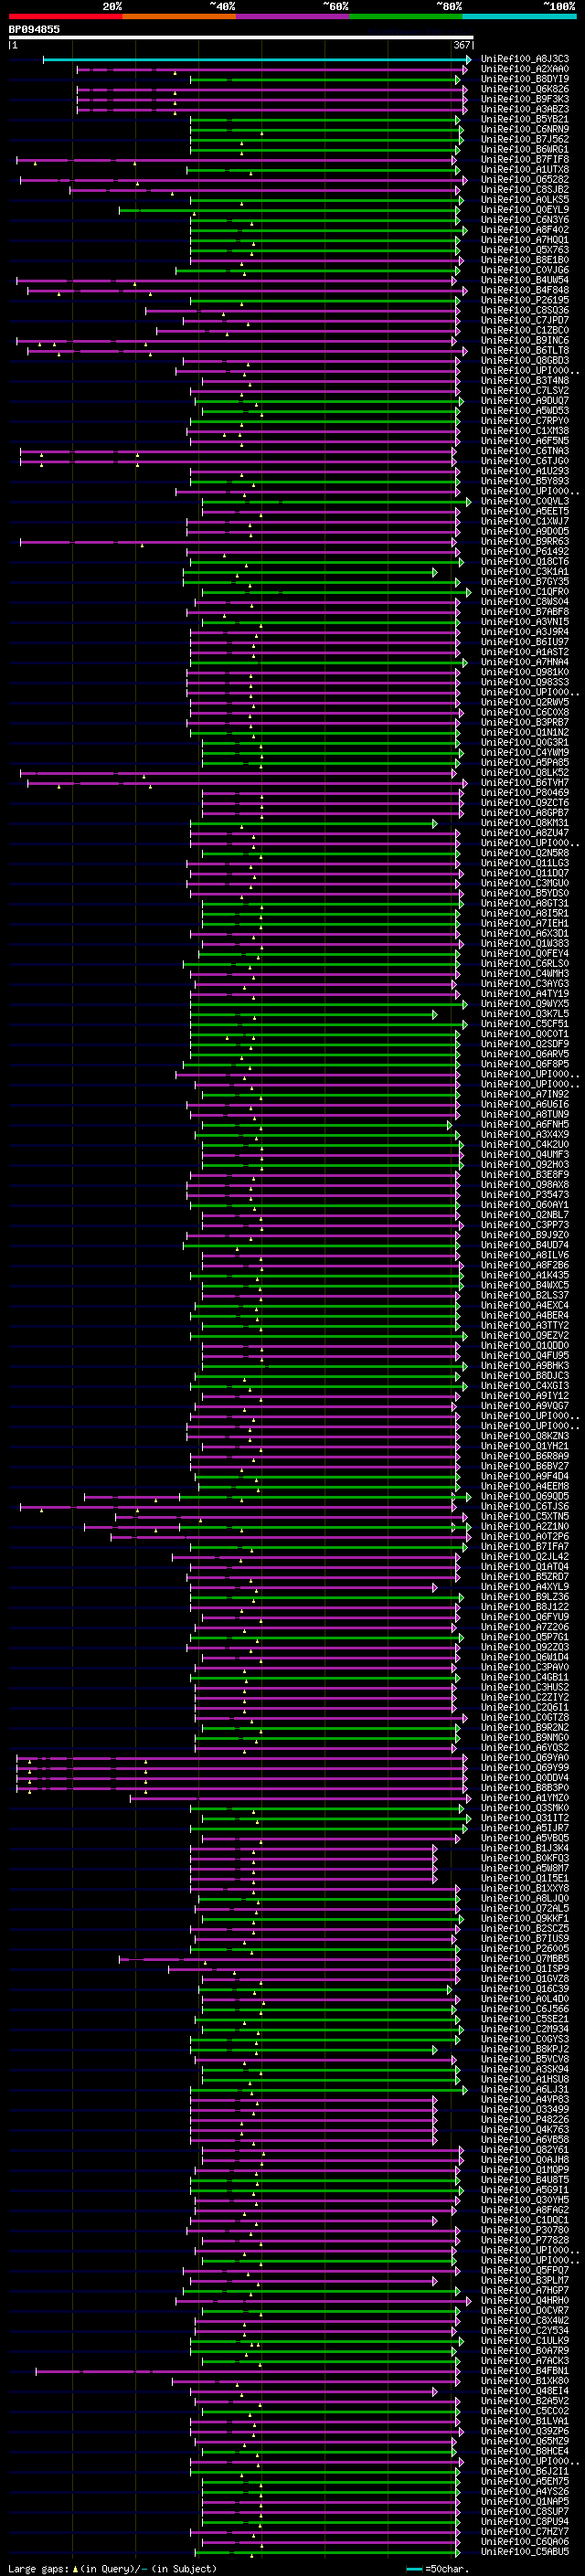Select label UniRef100_B6WRG1
The height and width of the screenshot is (2576, 585).
[x=525, y=150]
